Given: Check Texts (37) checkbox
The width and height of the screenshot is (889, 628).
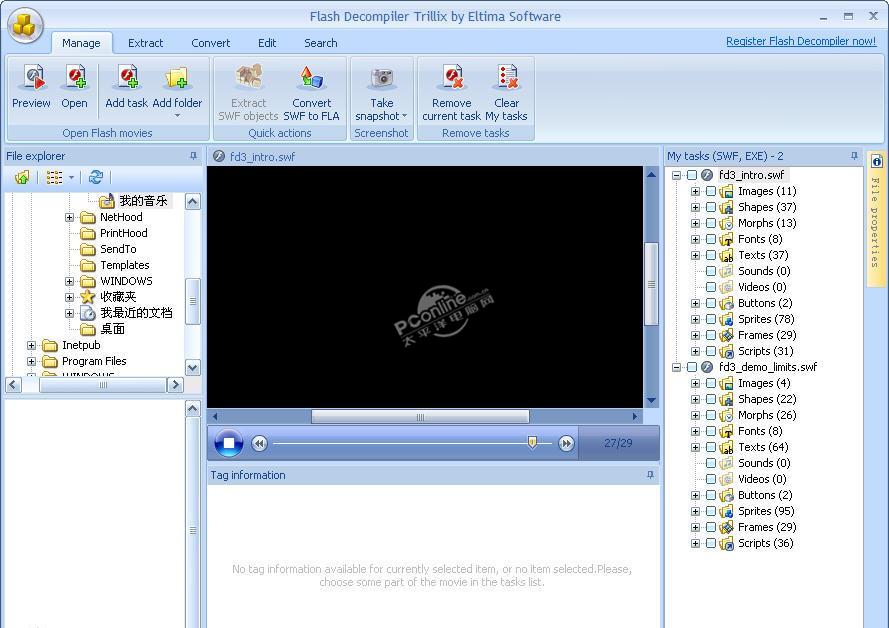Looking at the screenshot, I should tap(711, 255).
